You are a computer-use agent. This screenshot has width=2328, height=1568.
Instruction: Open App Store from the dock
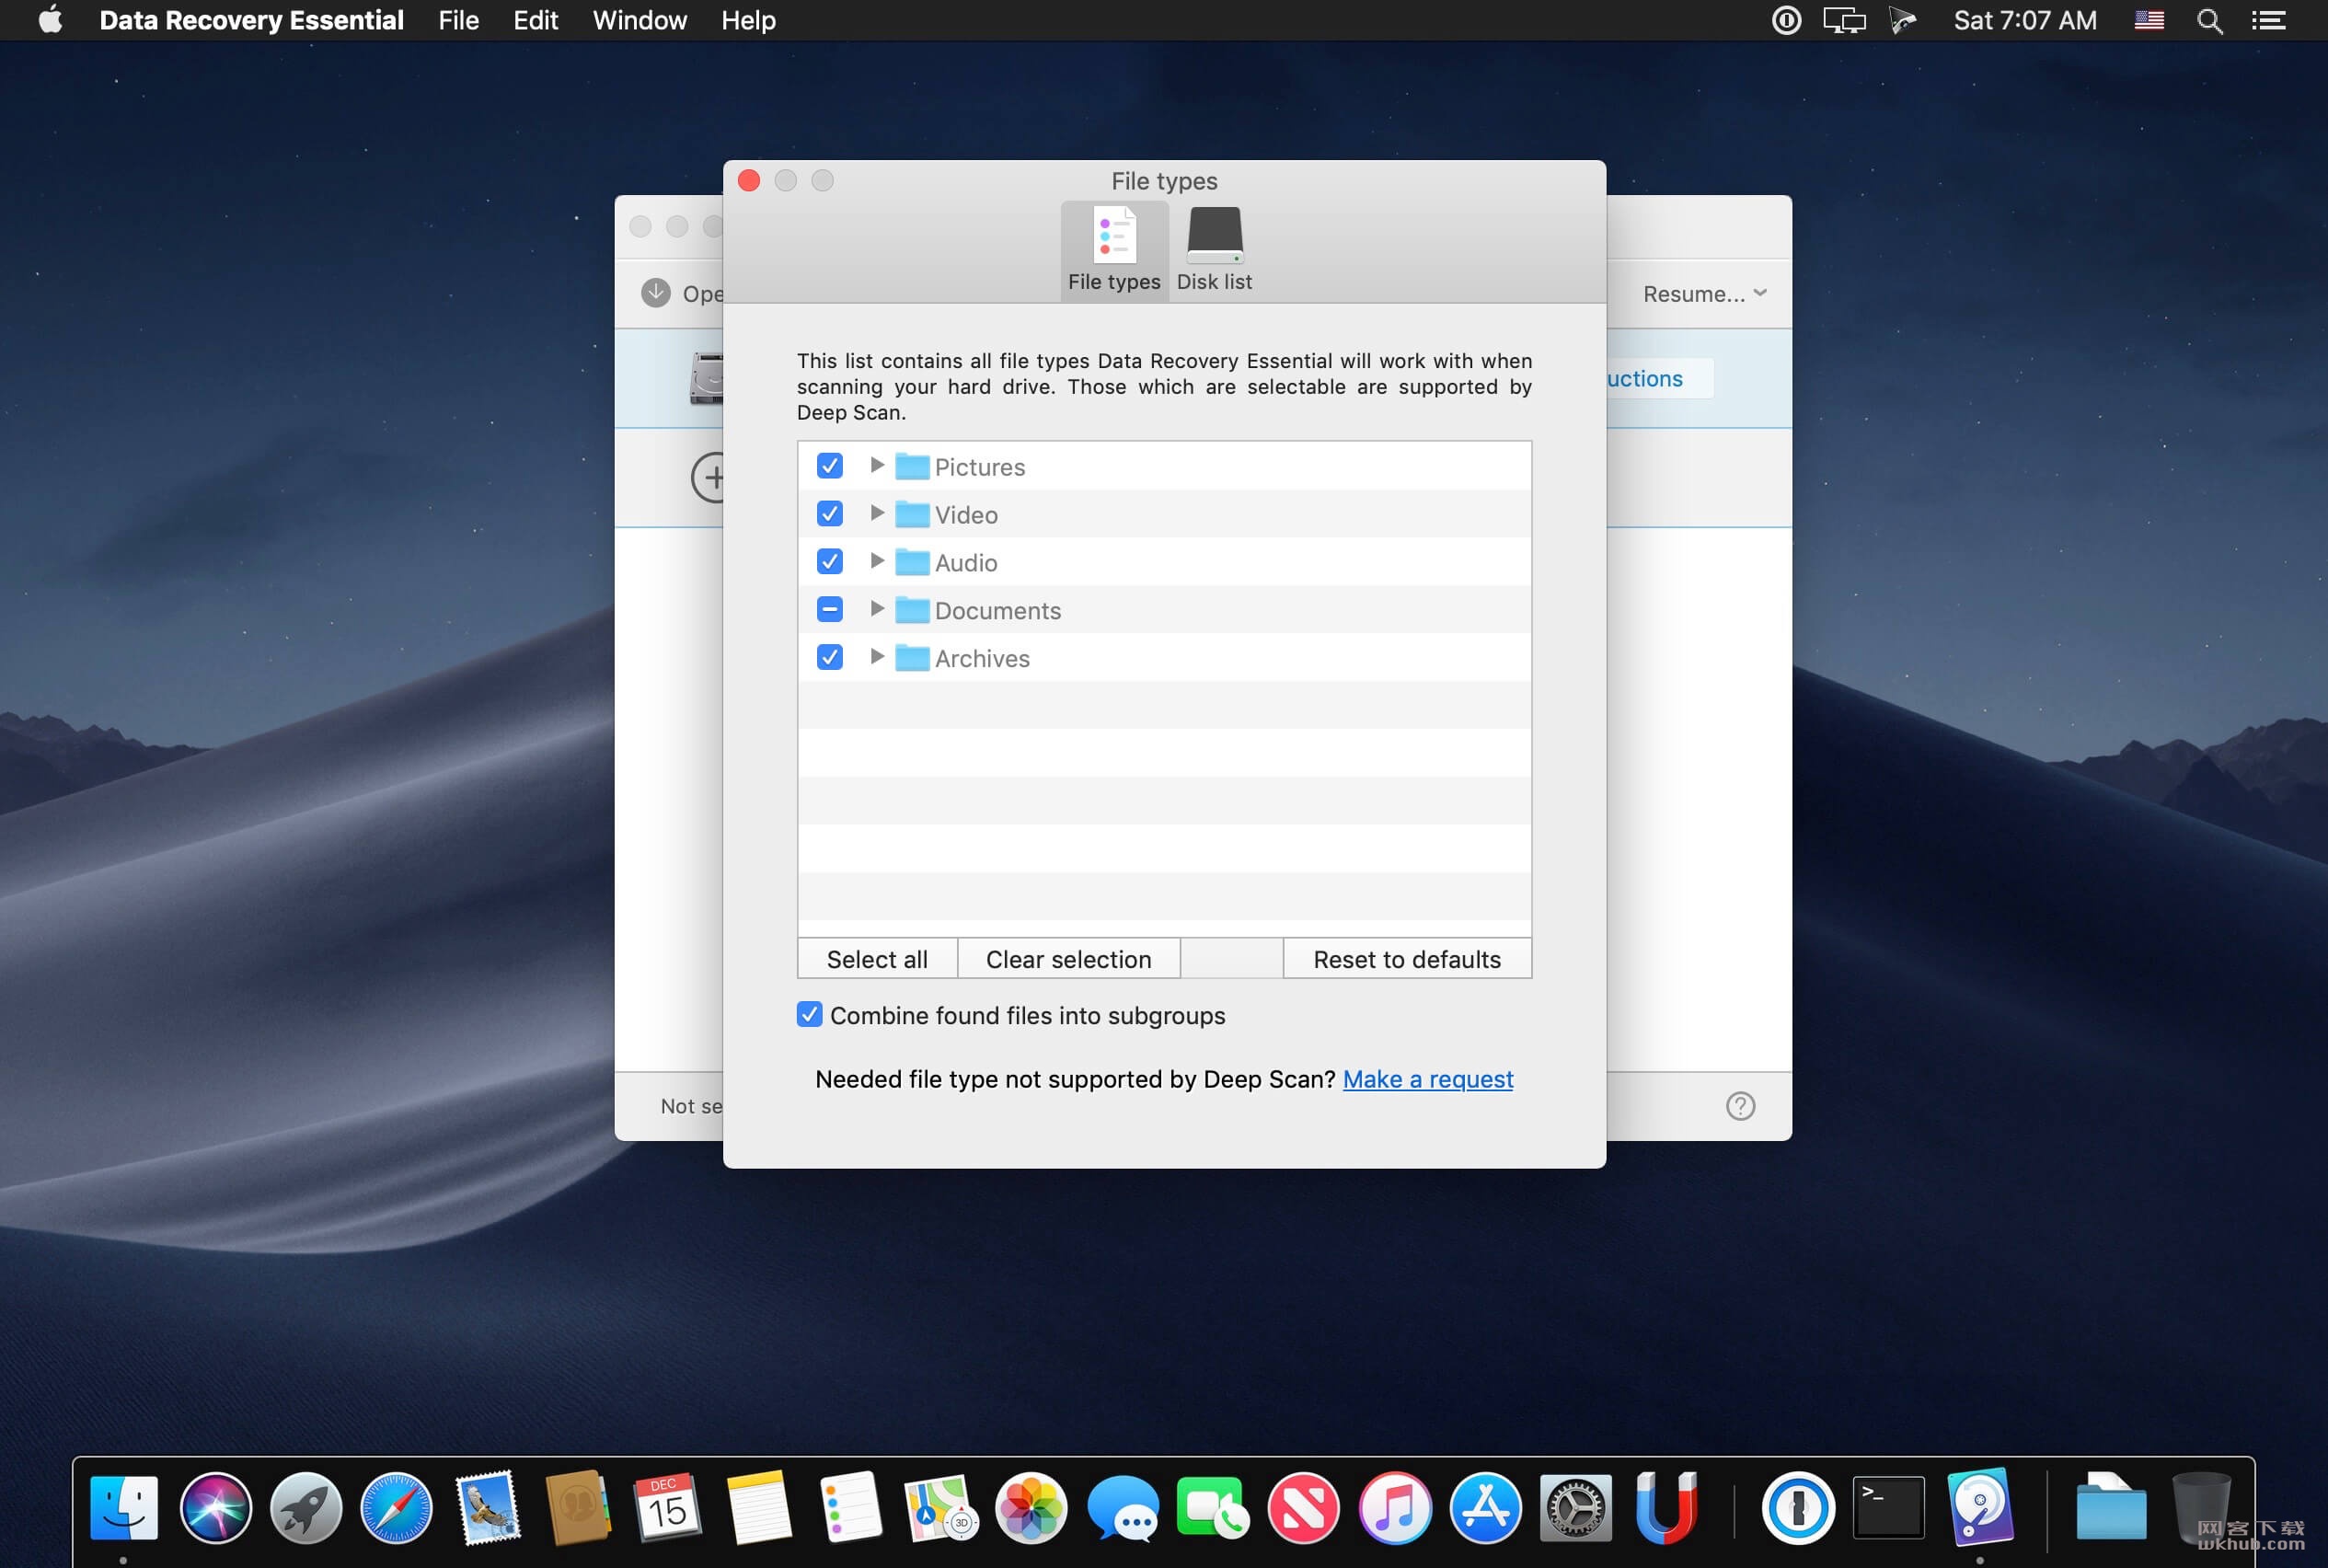click(x=1485, y=1508)
